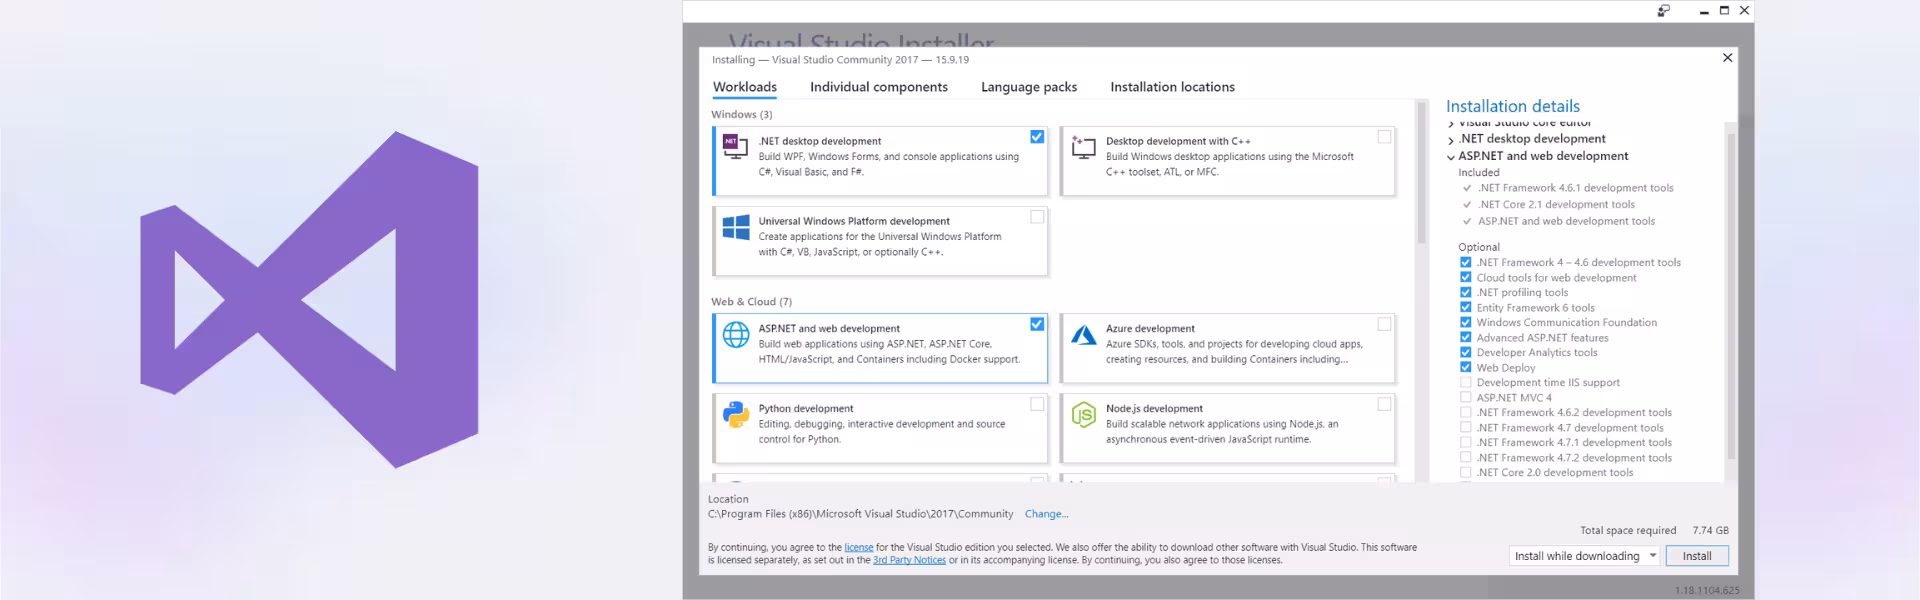Image resolution: width=1920 pixels, height=600 pixels.
Task: Click the Windows (3) heading
Action: [x=741, y=115]
